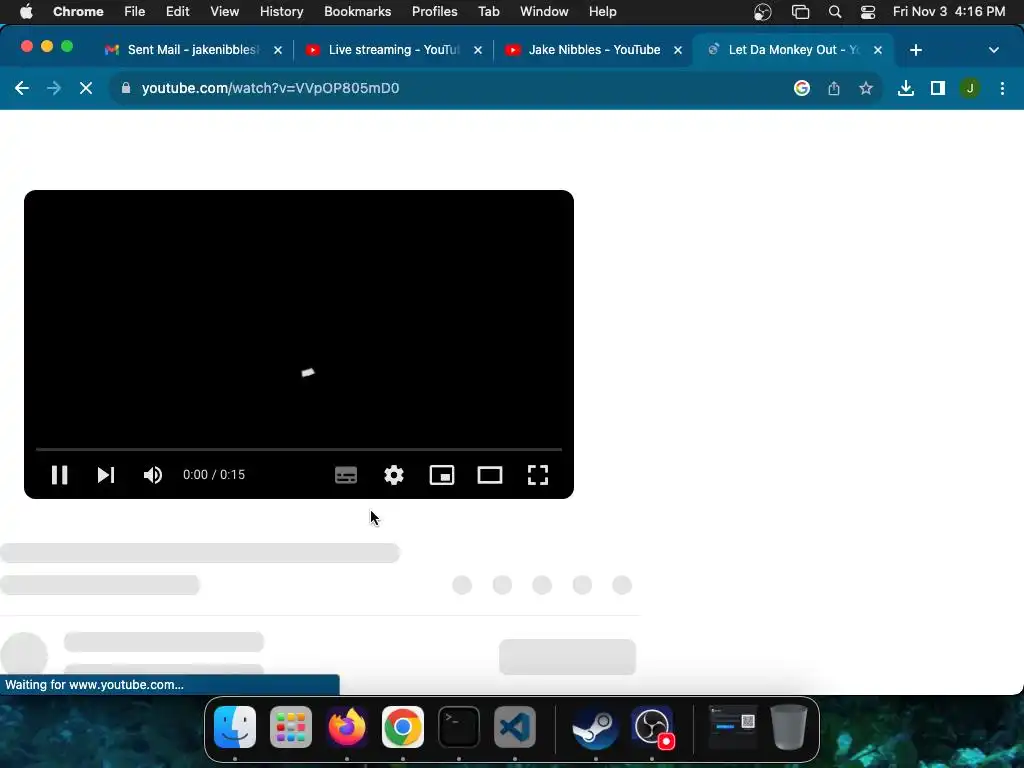The height and width of the screenshot is (768, 1024).
Task: Open Spotlight search
Action: [835, 12]
